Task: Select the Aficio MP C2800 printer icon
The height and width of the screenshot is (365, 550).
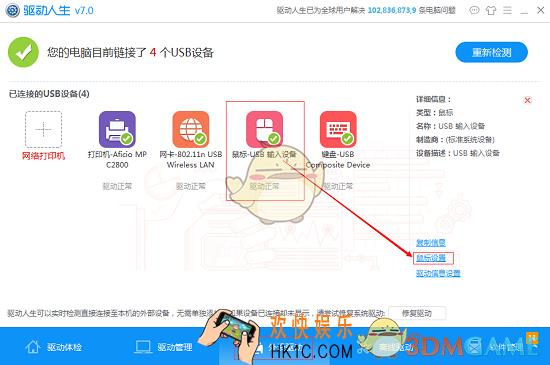Action: [117, 129]
